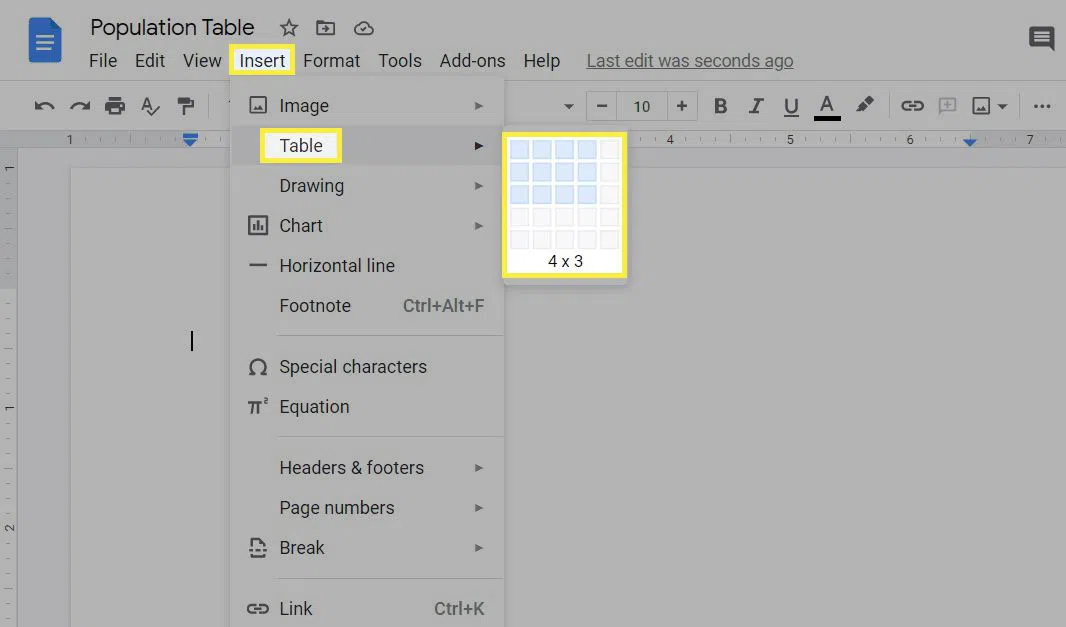Open the highlight color pen tool
The width and height of the screenshot is (1066, 627).
[865, 105]
